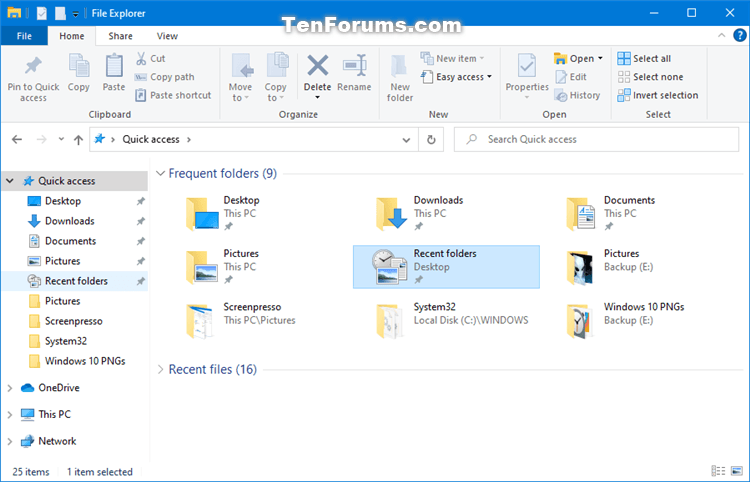The width and height of the screenshot is (750, 482).
Task: Open Customize Quick Access Toolbar dropdown
Action: (x=76, y=14)
